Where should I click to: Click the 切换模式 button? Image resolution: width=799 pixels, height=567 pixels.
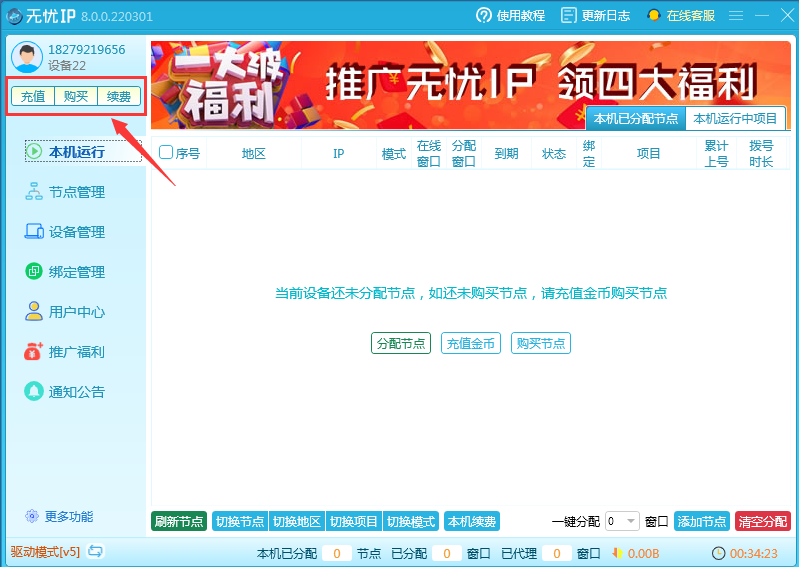[411, 521]
